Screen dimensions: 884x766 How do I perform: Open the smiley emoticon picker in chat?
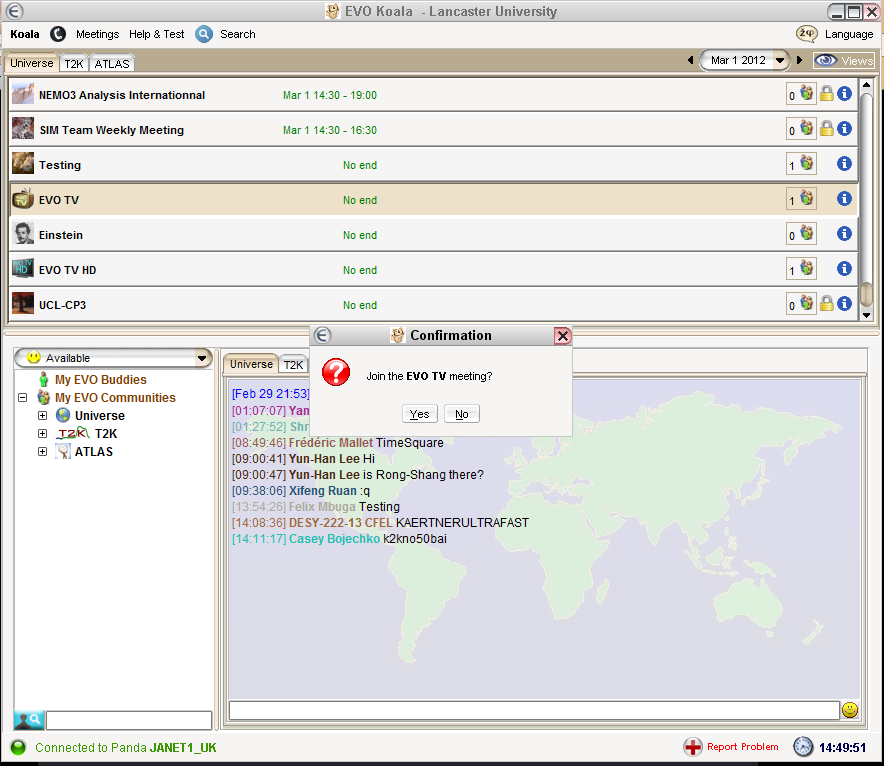850,710
